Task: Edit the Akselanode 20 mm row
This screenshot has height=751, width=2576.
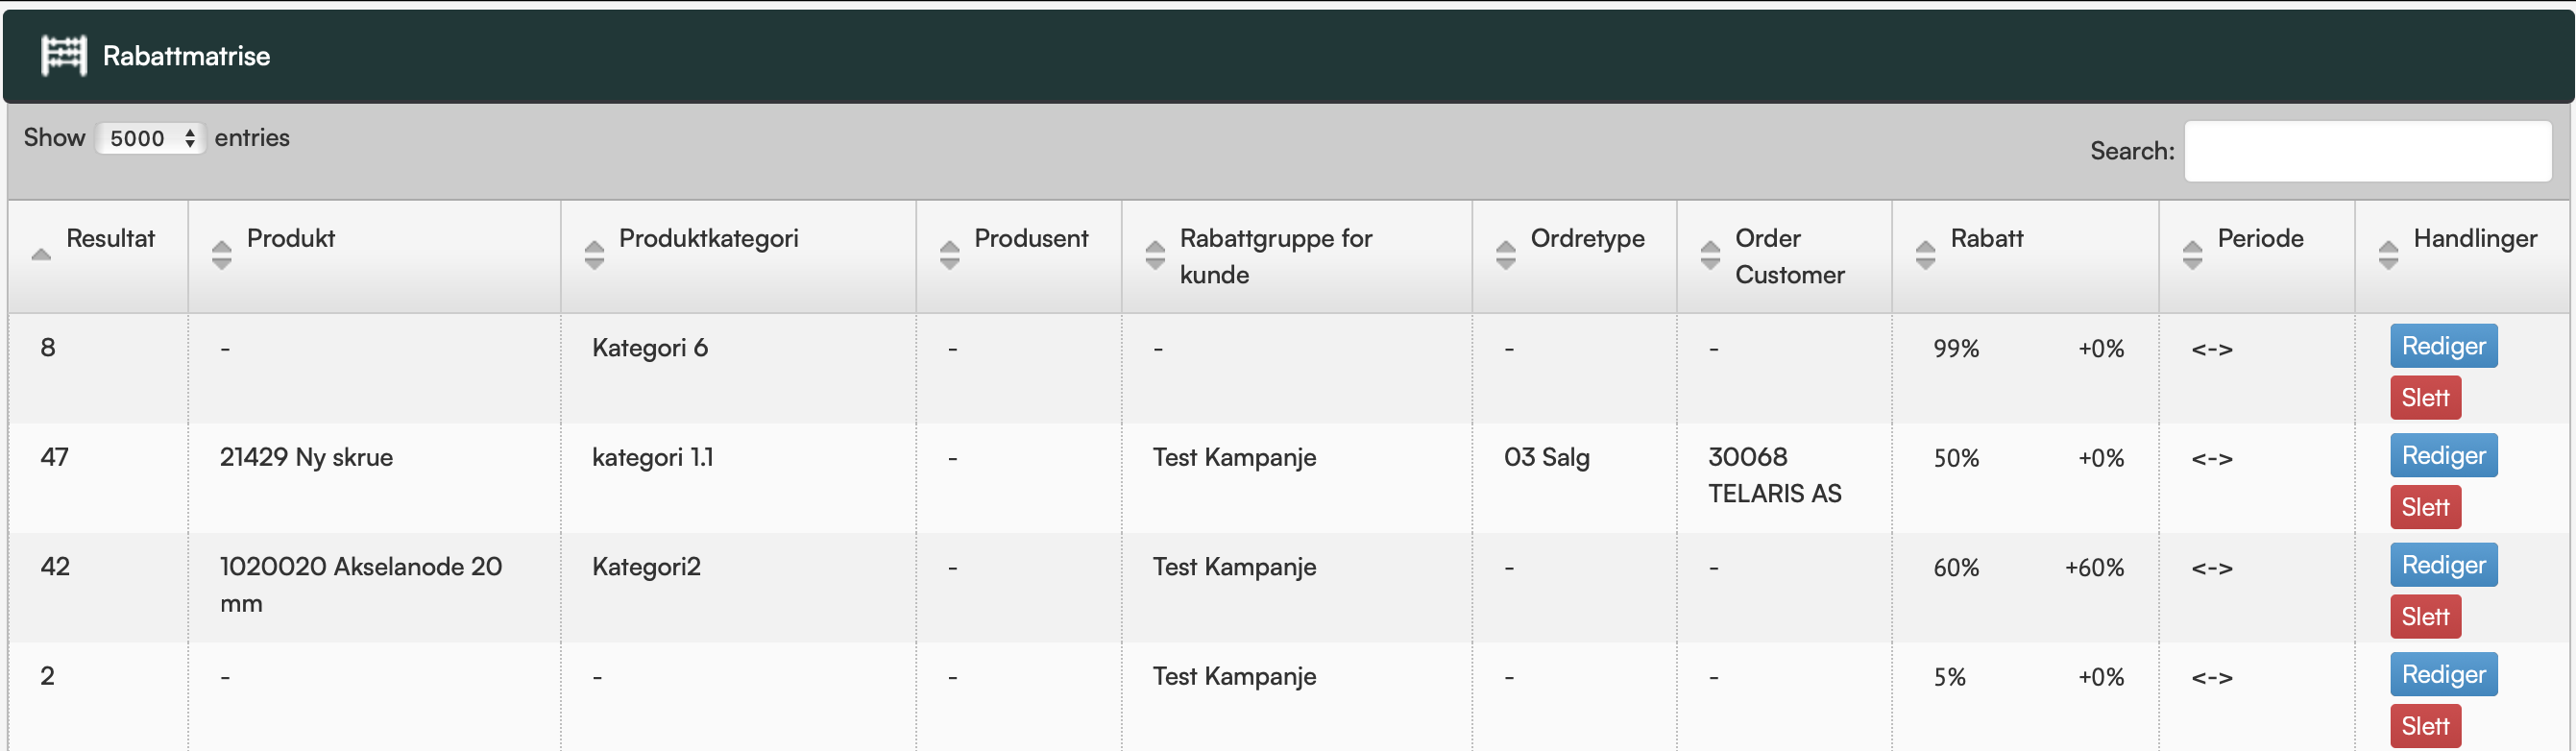Action: [2443, 565]
